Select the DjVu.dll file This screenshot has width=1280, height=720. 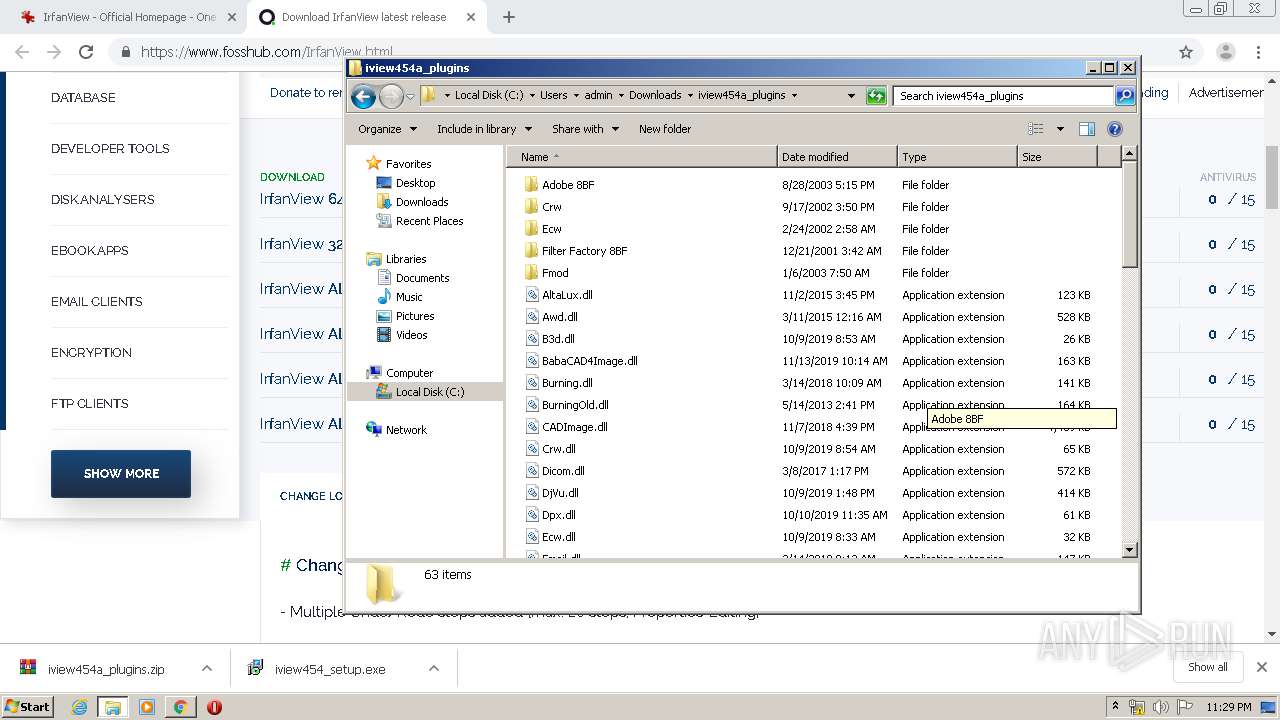pyautogui.click(x=560, y=493)
